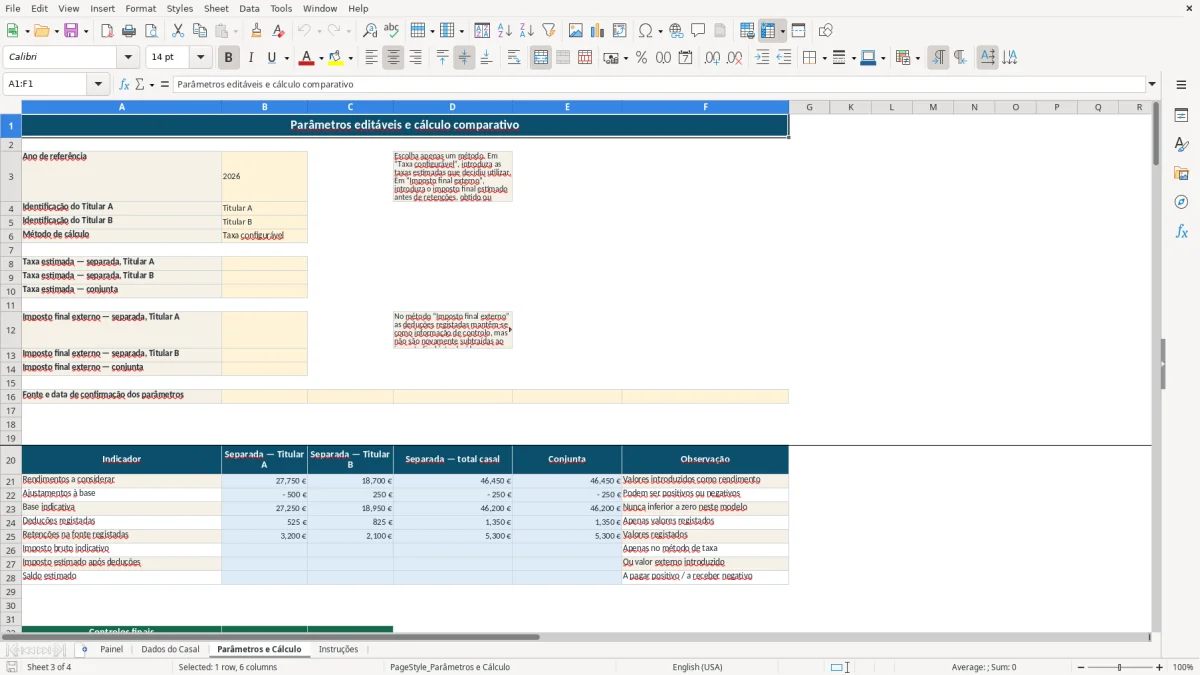The height and width of the screenshot is (675, 1200).
Task: Open sidebar Properties panel icon
Action: click(1181, 115)
